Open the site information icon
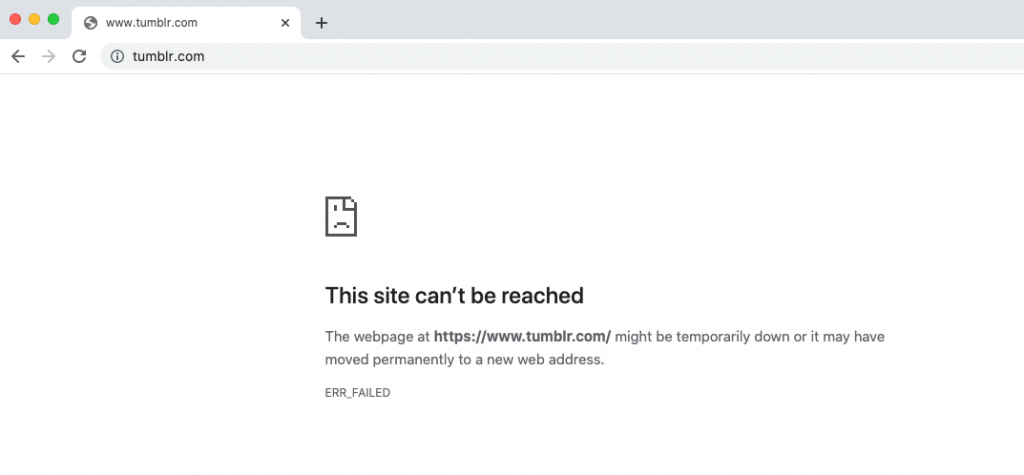Image resolution: width=1024 pixels, height=475 pixels. click(117, 56)
